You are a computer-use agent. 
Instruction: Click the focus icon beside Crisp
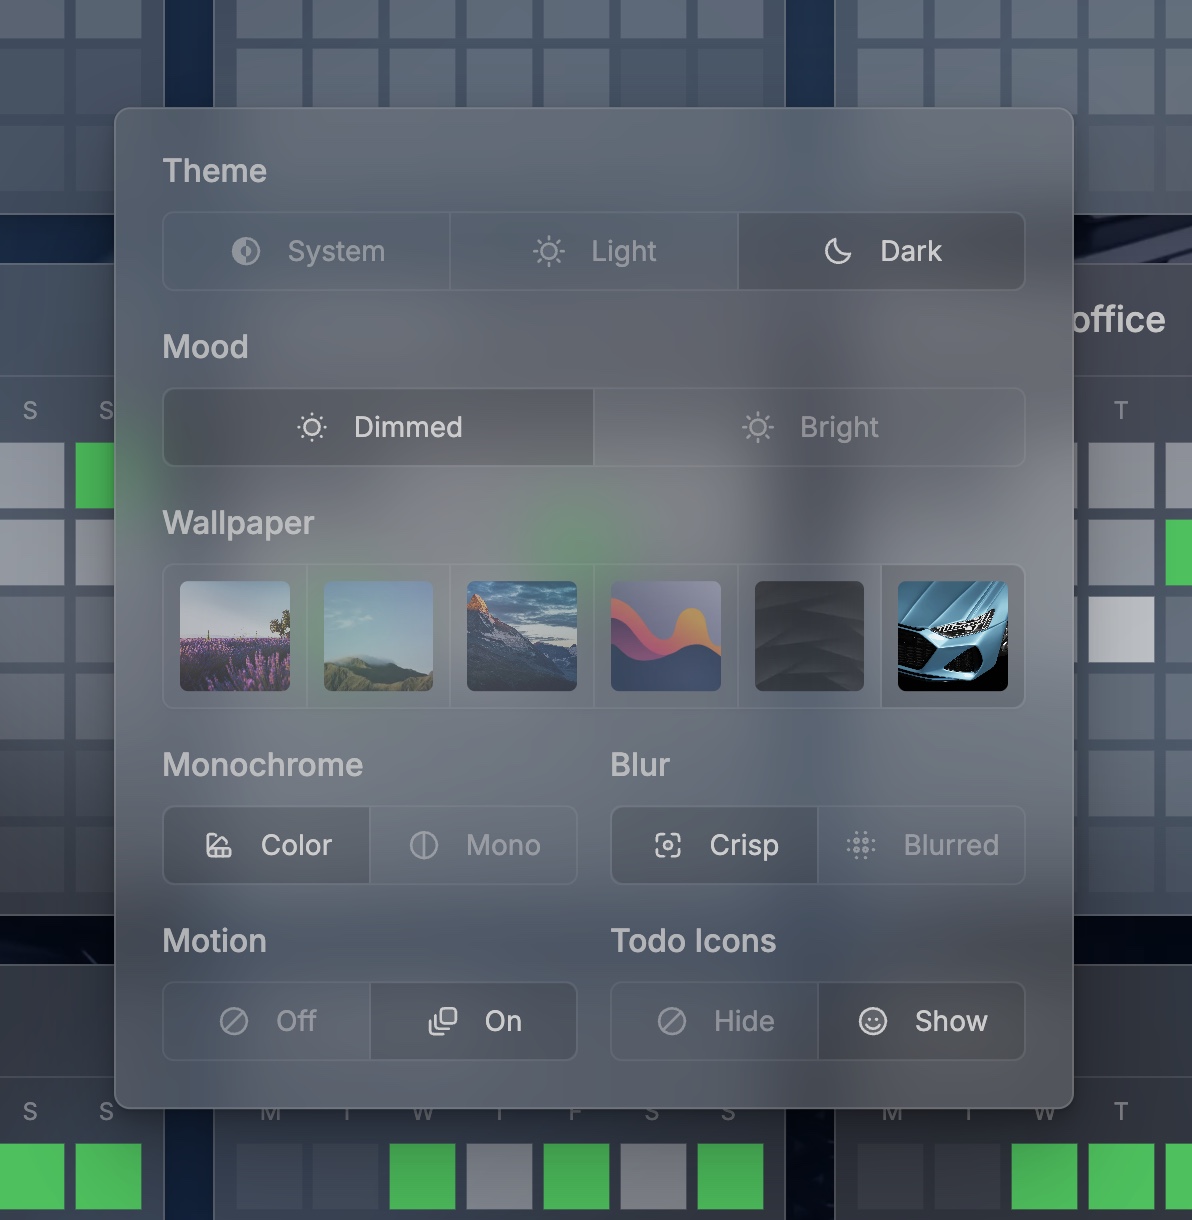pyautogui.click(x=668, y=845)
